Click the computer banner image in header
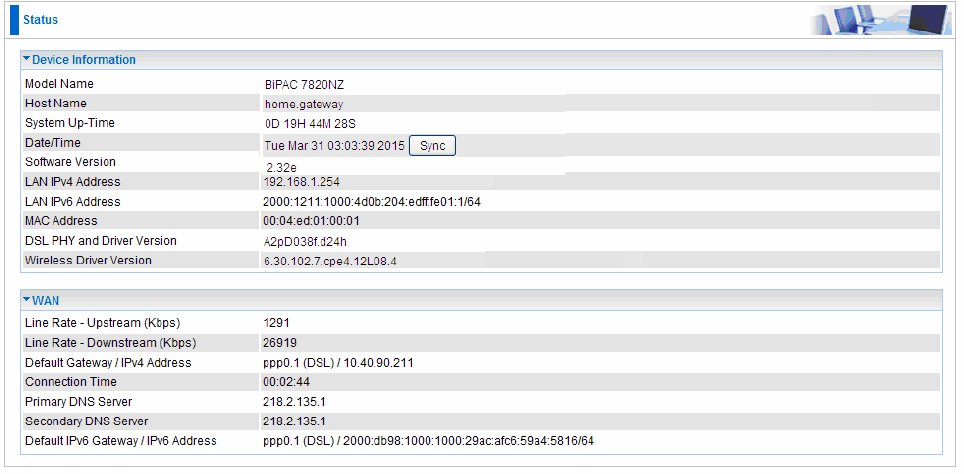This screenshot has height=474, width=964. tap(881, 20)
